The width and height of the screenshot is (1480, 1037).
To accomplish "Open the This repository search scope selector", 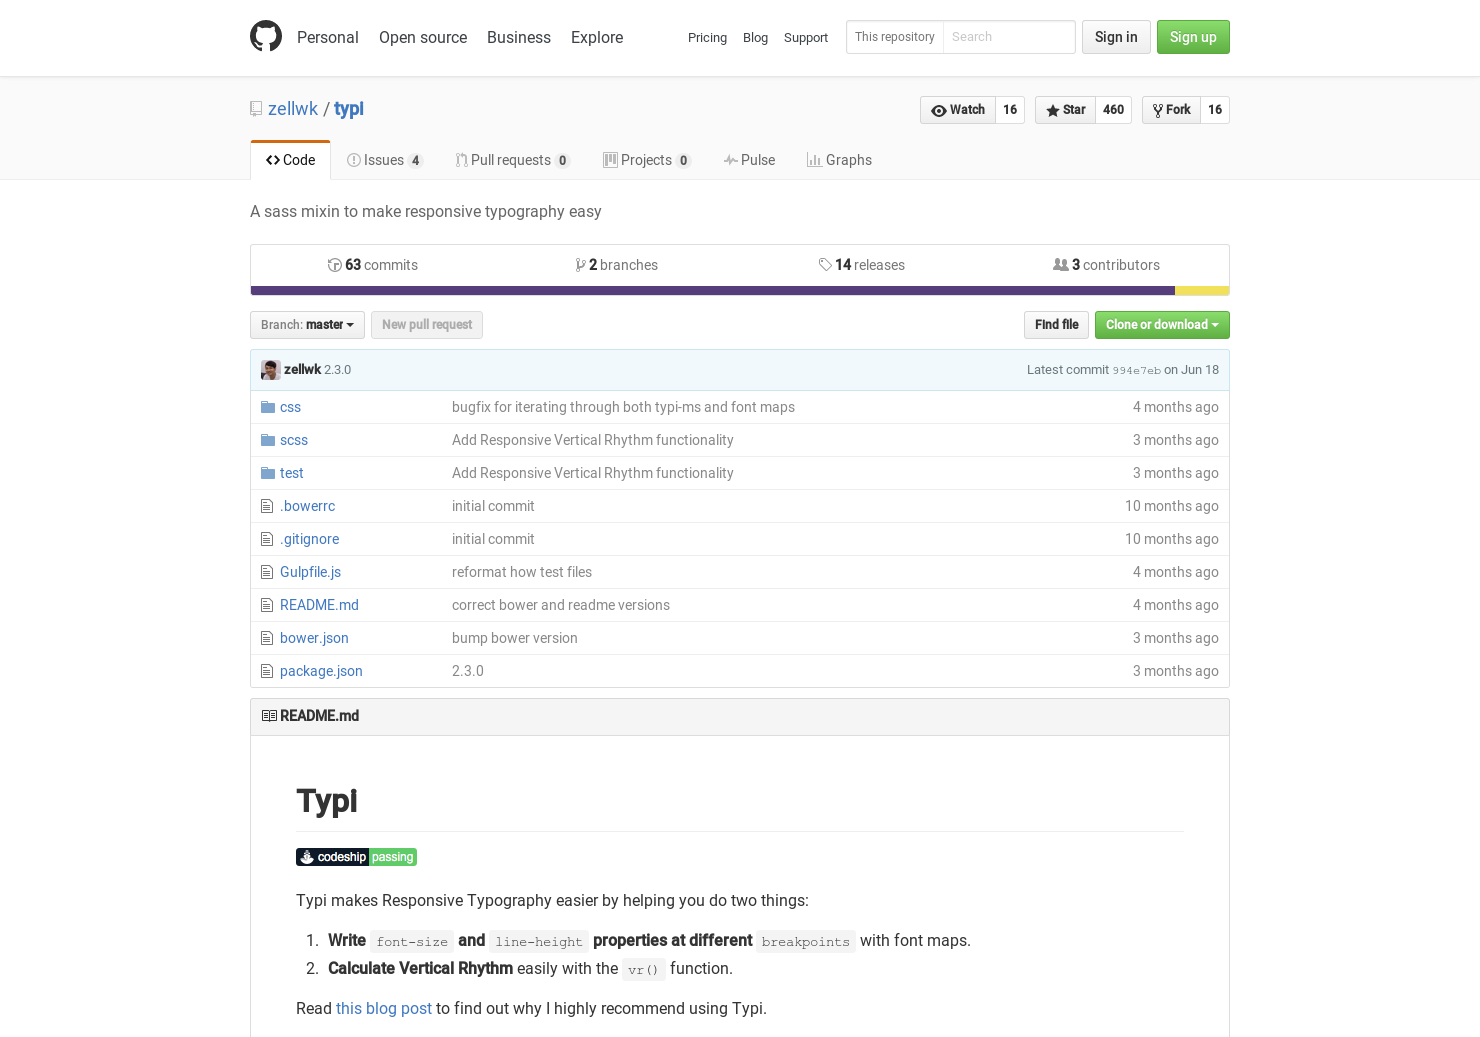I will pyautogui.click(x=895, y=37).
